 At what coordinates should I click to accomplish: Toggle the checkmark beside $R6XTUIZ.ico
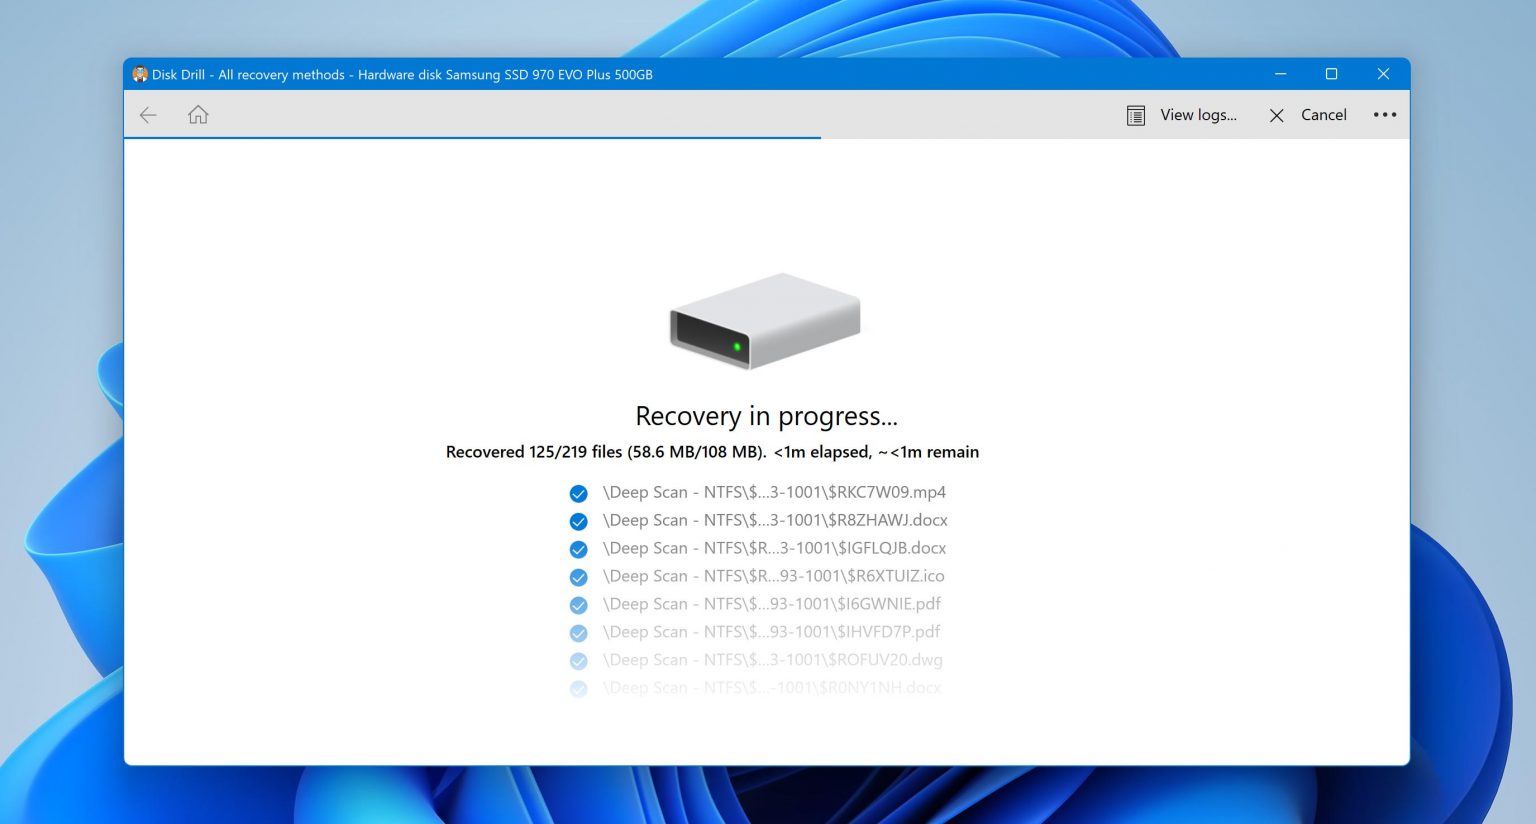[x=579, y=577]
